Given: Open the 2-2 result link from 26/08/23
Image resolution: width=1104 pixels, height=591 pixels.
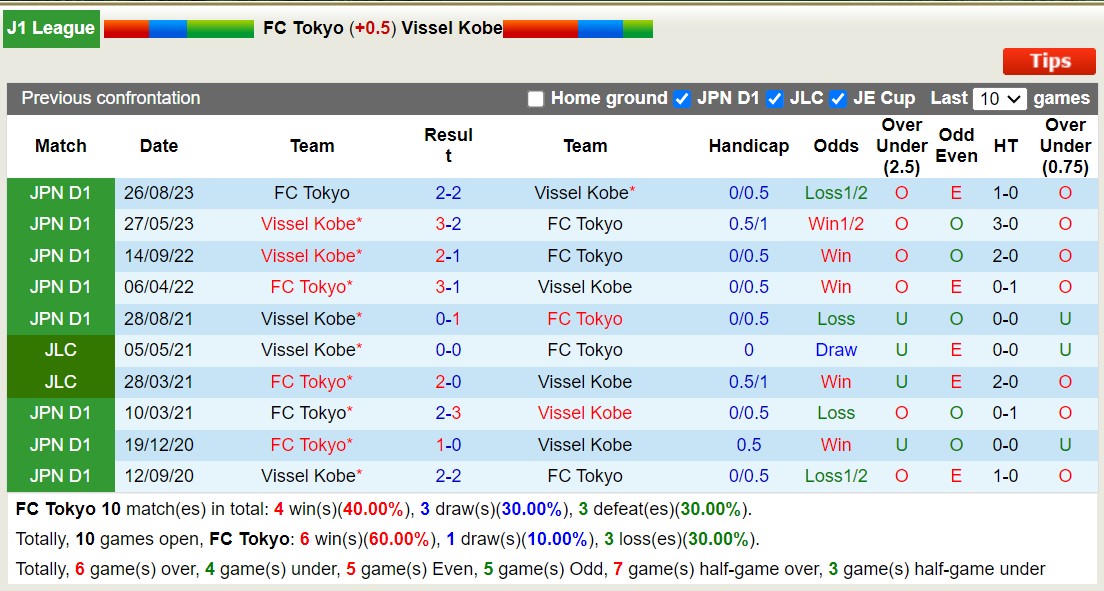Looking at the screenshot, I should pyautogui.click(x=449, y=193).
